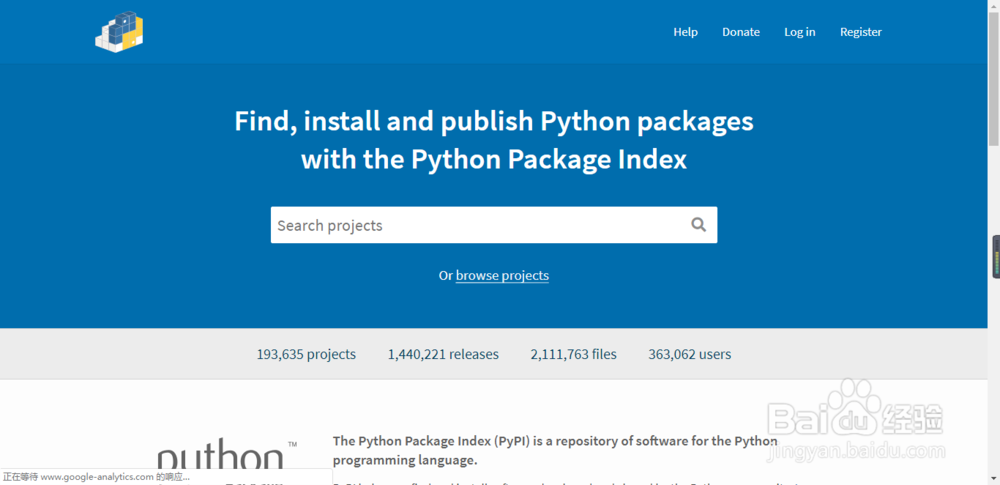Viewport: 1000px width, 485px height.
Task: Click the 2,111,763 files statistic
Action: click(x=573, y=354)
